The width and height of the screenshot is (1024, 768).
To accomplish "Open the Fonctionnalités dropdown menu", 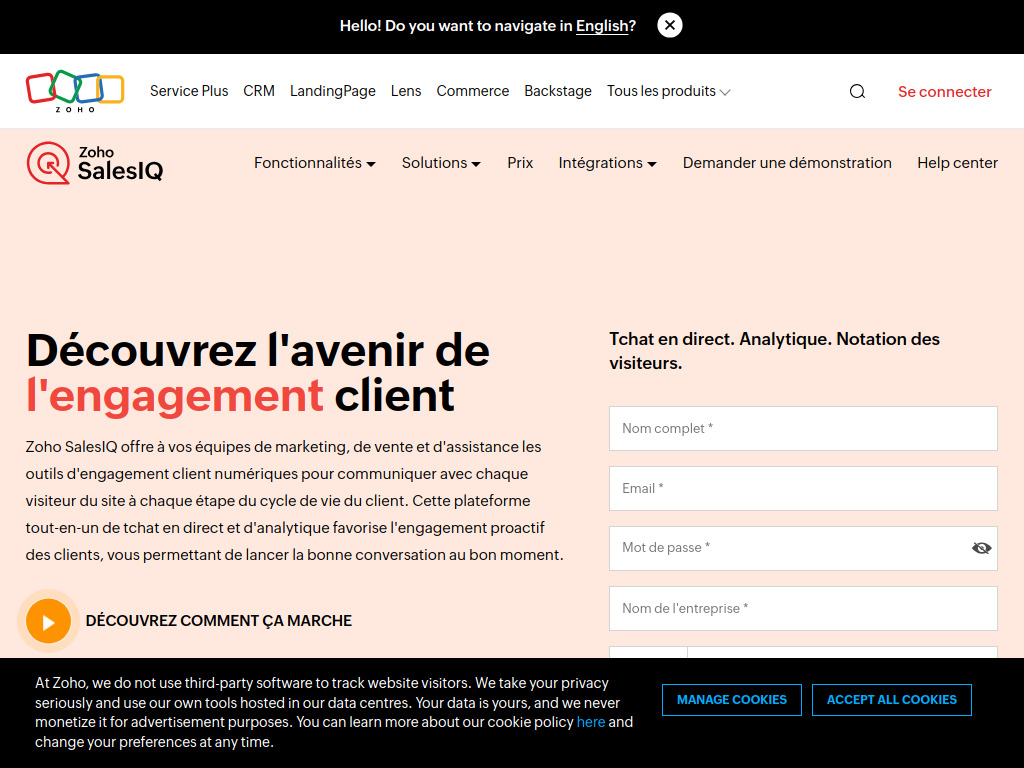I will tap(314, 163).
